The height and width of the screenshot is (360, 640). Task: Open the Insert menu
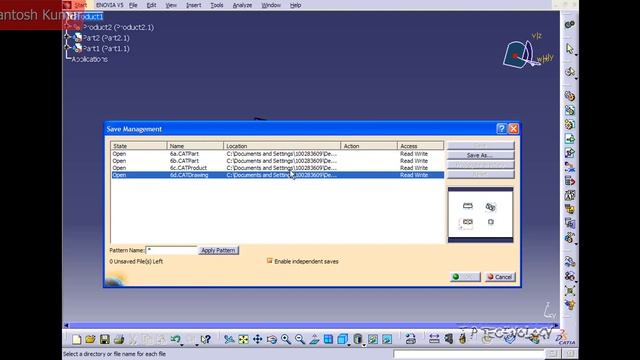point(193,5)
